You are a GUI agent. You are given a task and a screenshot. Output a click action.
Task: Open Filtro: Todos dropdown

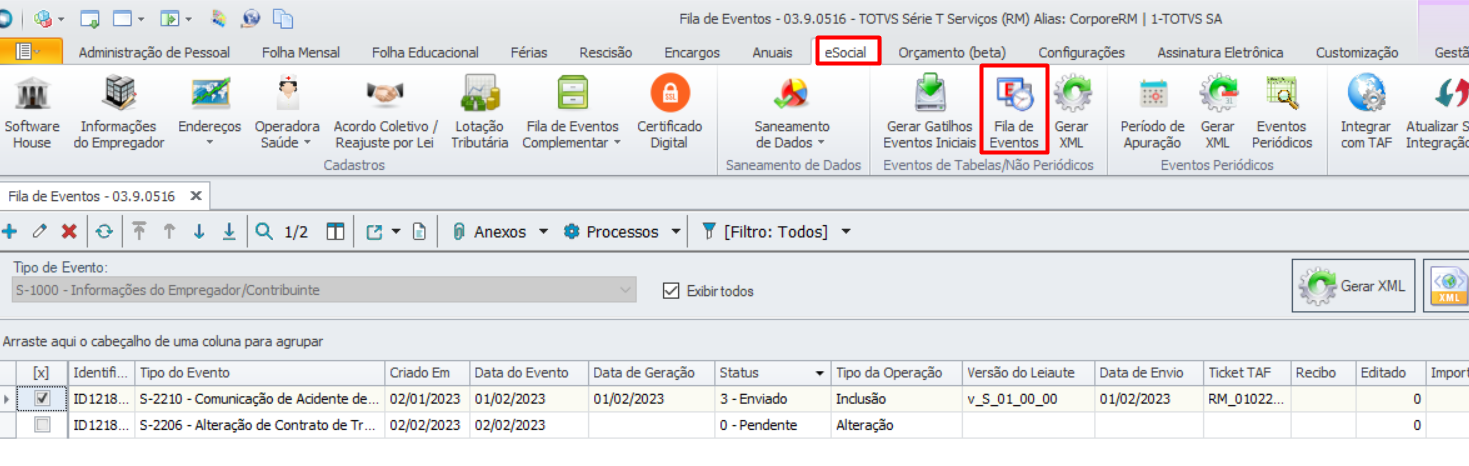coord(776,232)
